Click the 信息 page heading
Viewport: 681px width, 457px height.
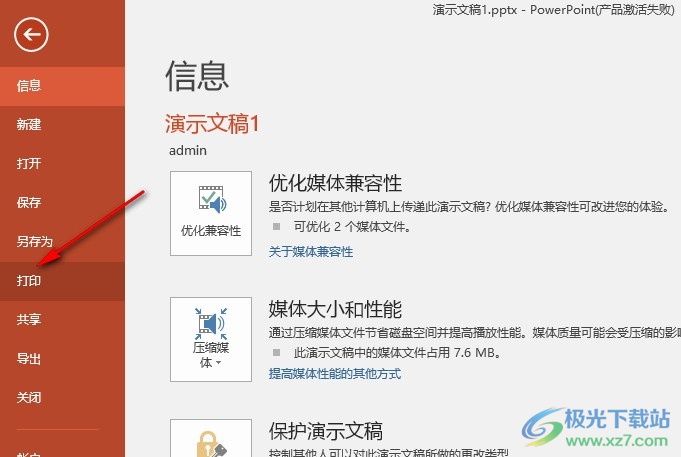(197, 76)
